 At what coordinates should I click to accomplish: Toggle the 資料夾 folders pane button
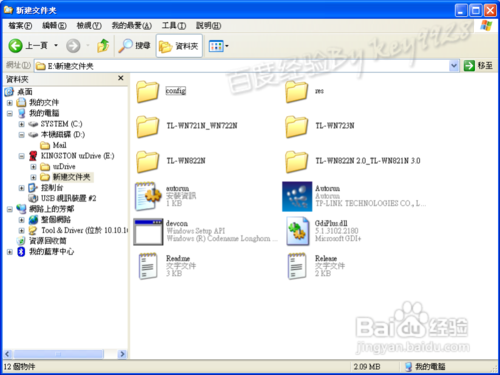point(179,46)
